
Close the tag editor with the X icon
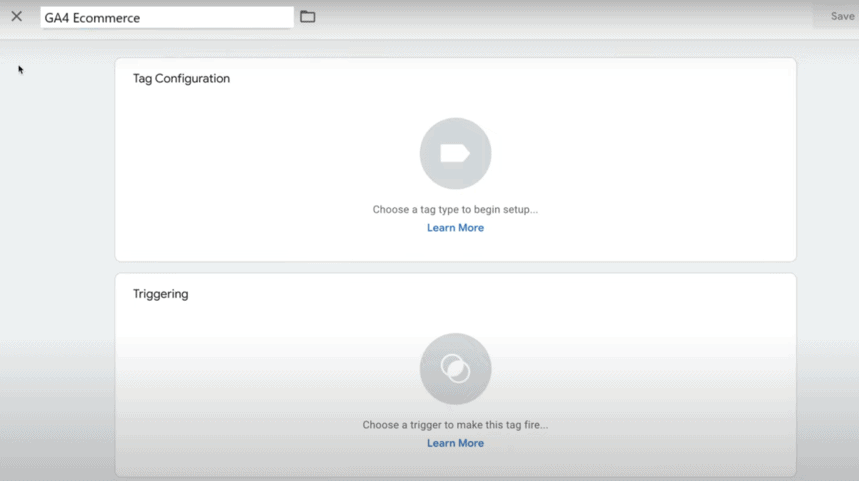tap(16, 16)
